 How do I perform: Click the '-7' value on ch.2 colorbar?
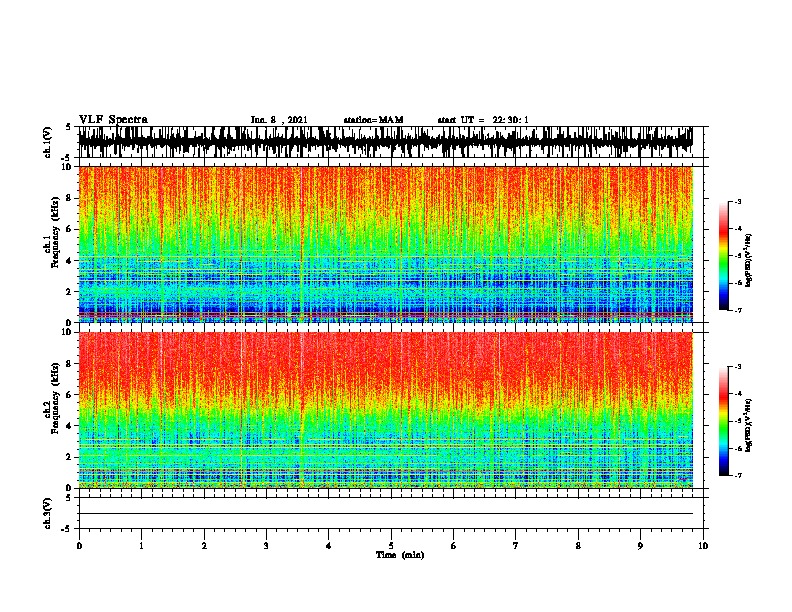coord(737,475)
